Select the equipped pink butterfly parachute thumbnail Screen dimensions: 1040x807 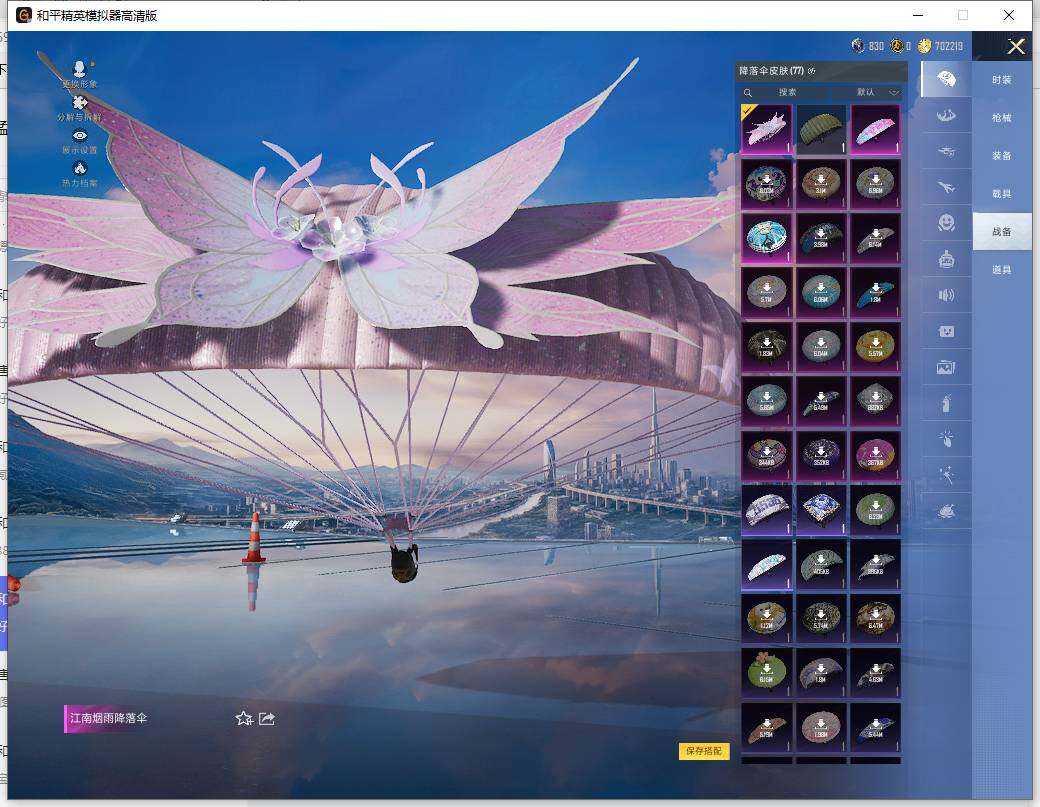(x=766, y=129)
